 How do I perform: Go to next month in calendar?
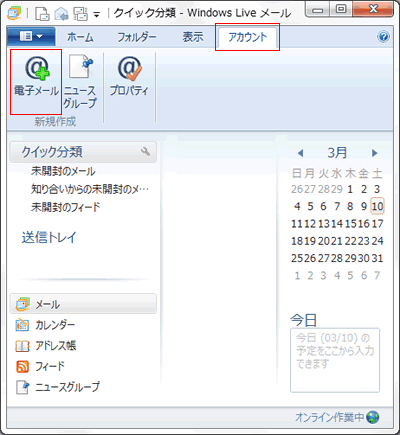(375, 153)
